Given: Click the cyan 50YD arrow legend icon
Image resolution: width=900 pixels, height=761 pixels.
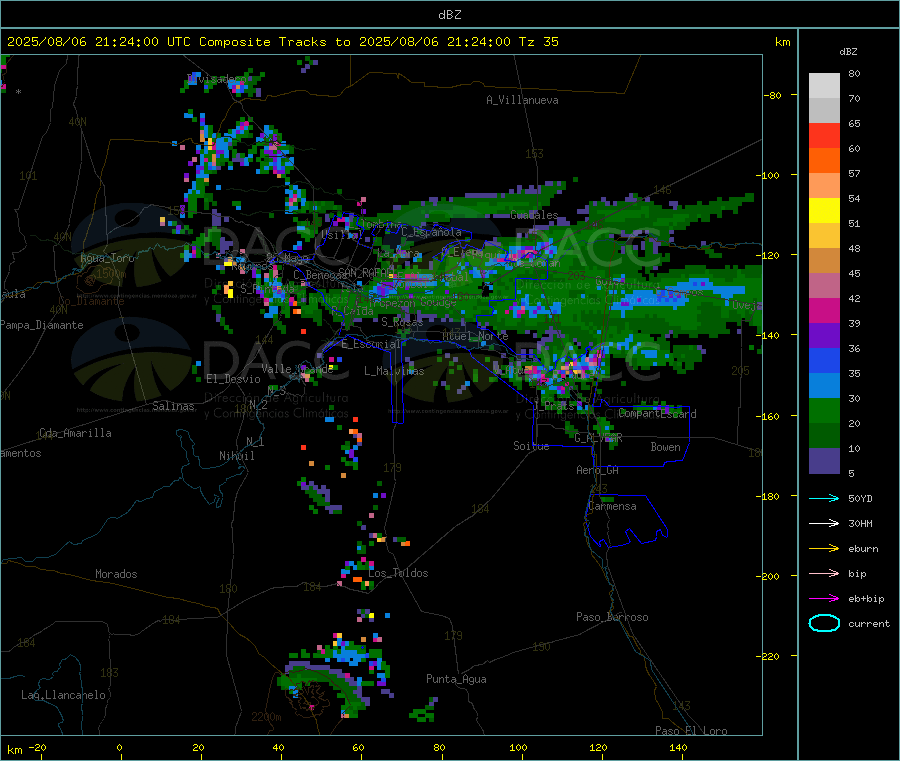Looking at the screenshot, I should point(824,498).
